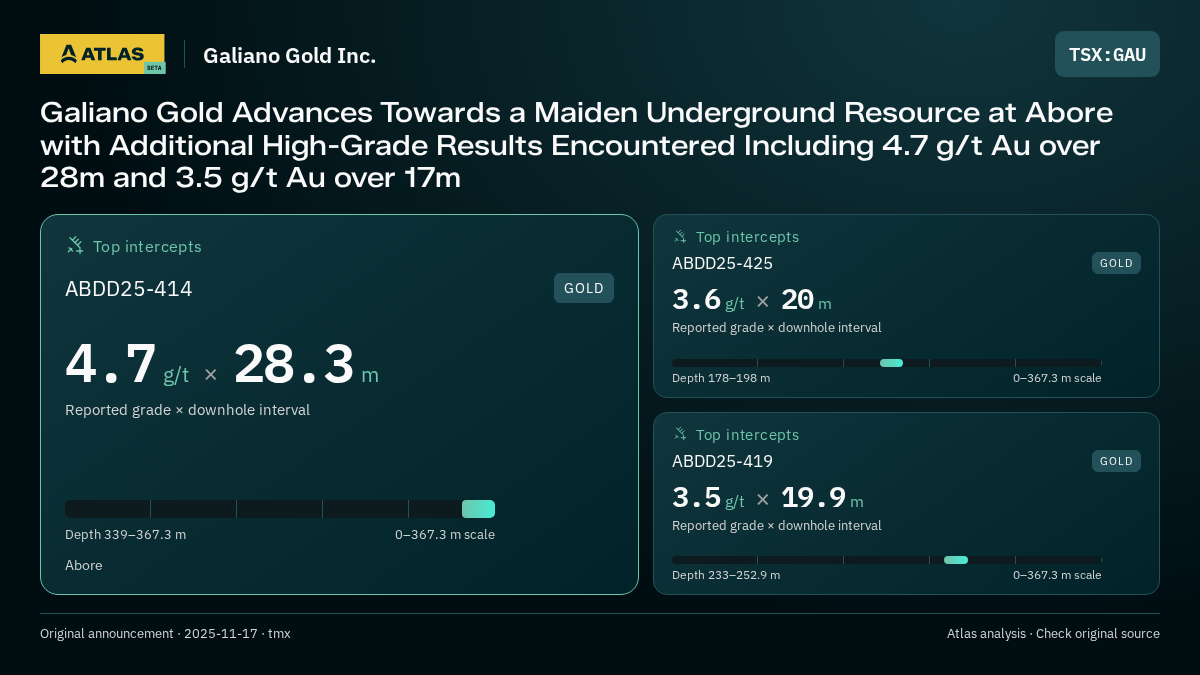Click 'Top intercepts' label on ABDD25-419 card
The image size is (1200, 675).
747,435
